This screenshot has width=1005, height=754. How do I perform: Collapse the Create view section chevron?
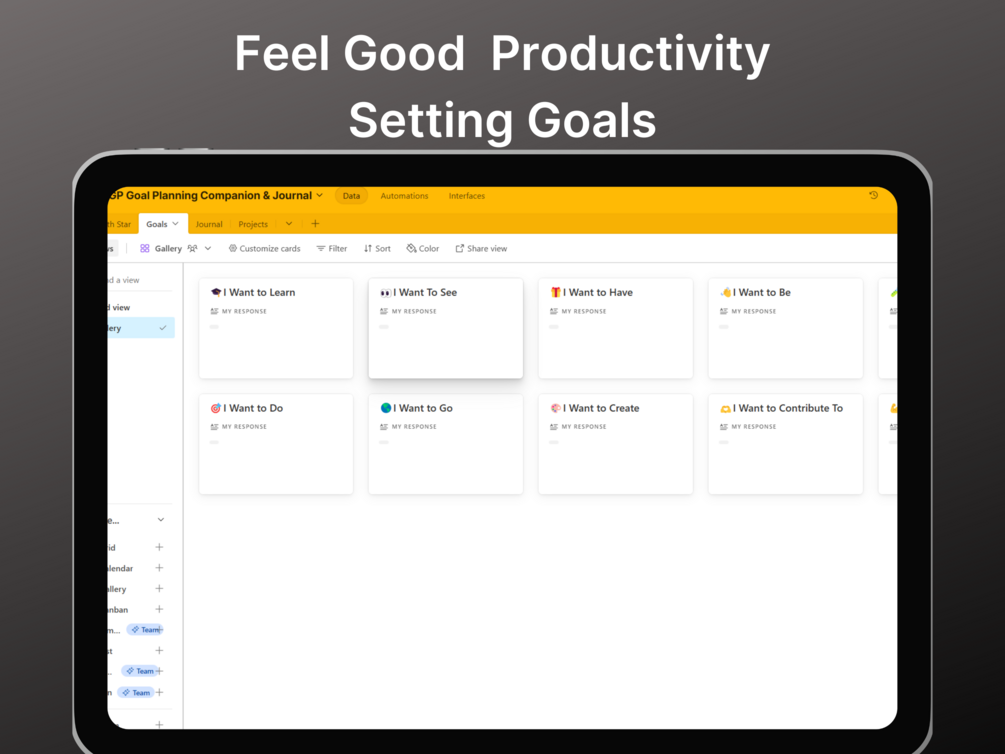[161, 520]
